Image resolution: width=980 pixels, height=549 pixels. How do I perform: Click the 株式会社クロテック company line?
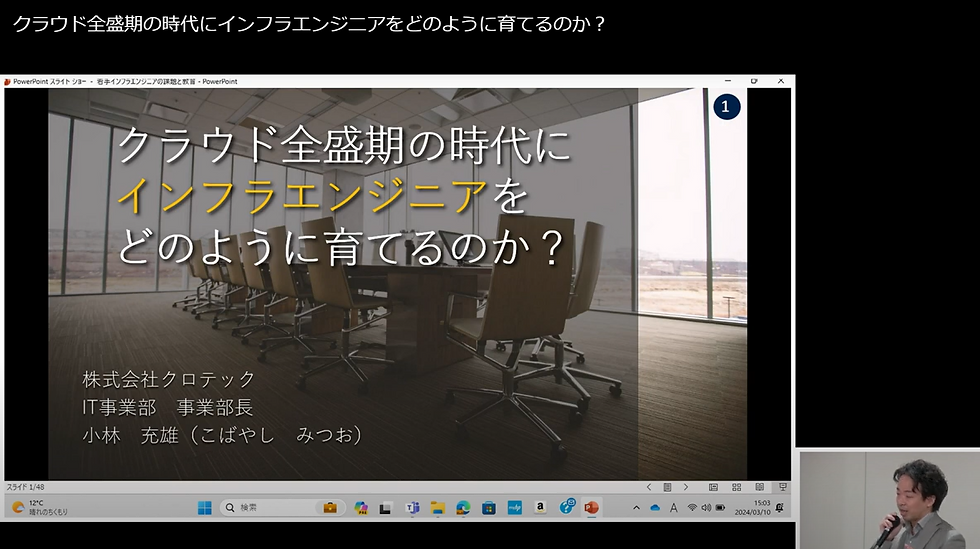pos(169,379)
